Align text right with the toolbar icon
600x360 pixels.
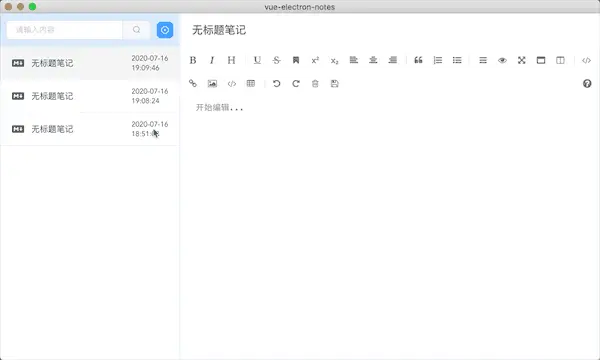(x=393, y=60)
